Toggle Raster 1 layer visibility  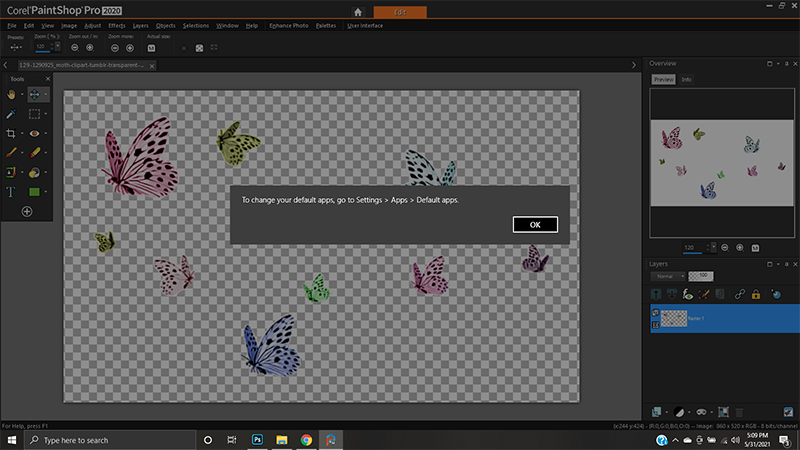pyautogui.click(x=655, y=312)
